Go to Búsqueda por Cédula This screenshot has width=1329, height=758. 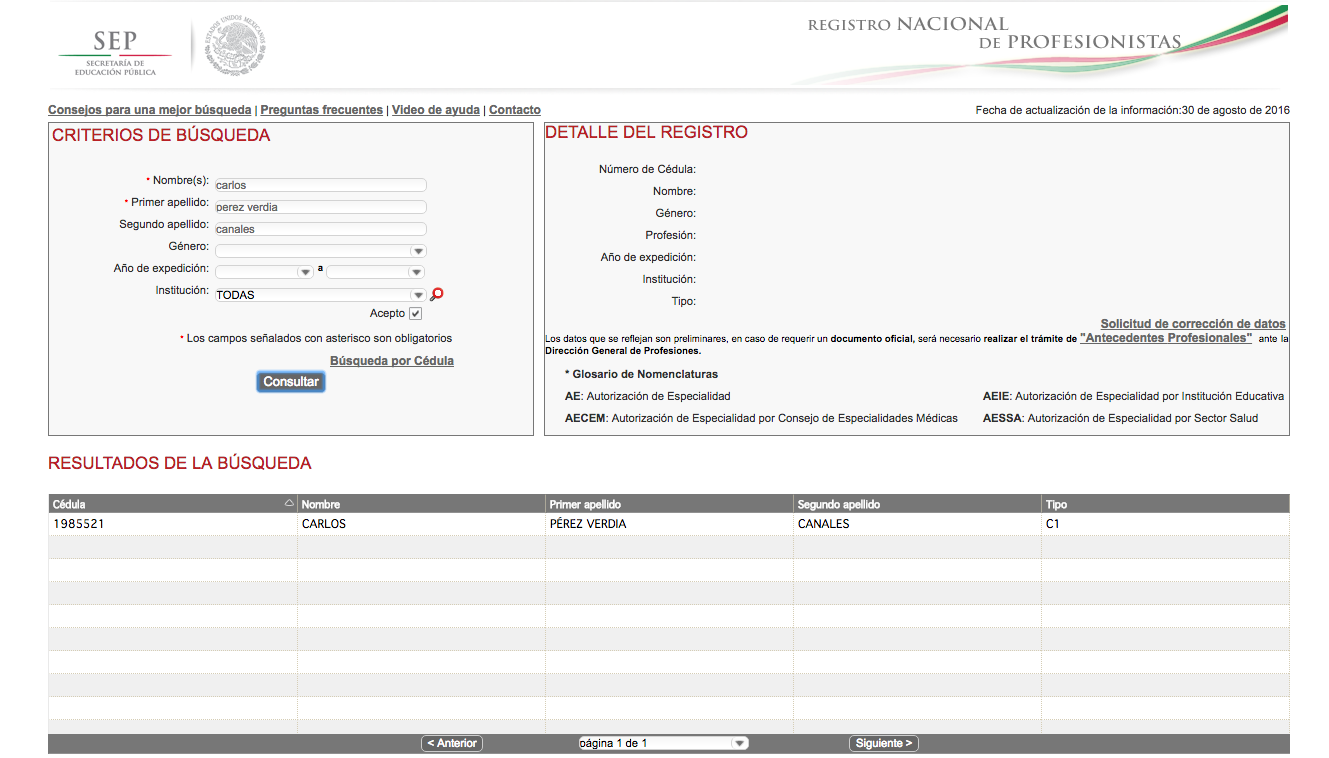pyautogui.click(x=391, y=361)
